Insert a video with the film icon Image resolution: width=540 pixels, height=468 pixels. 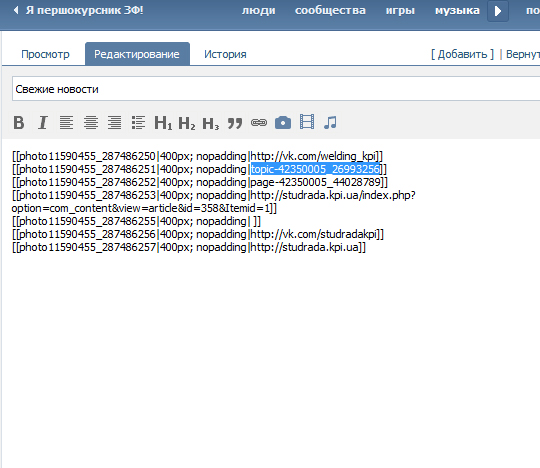coord(307,122)
